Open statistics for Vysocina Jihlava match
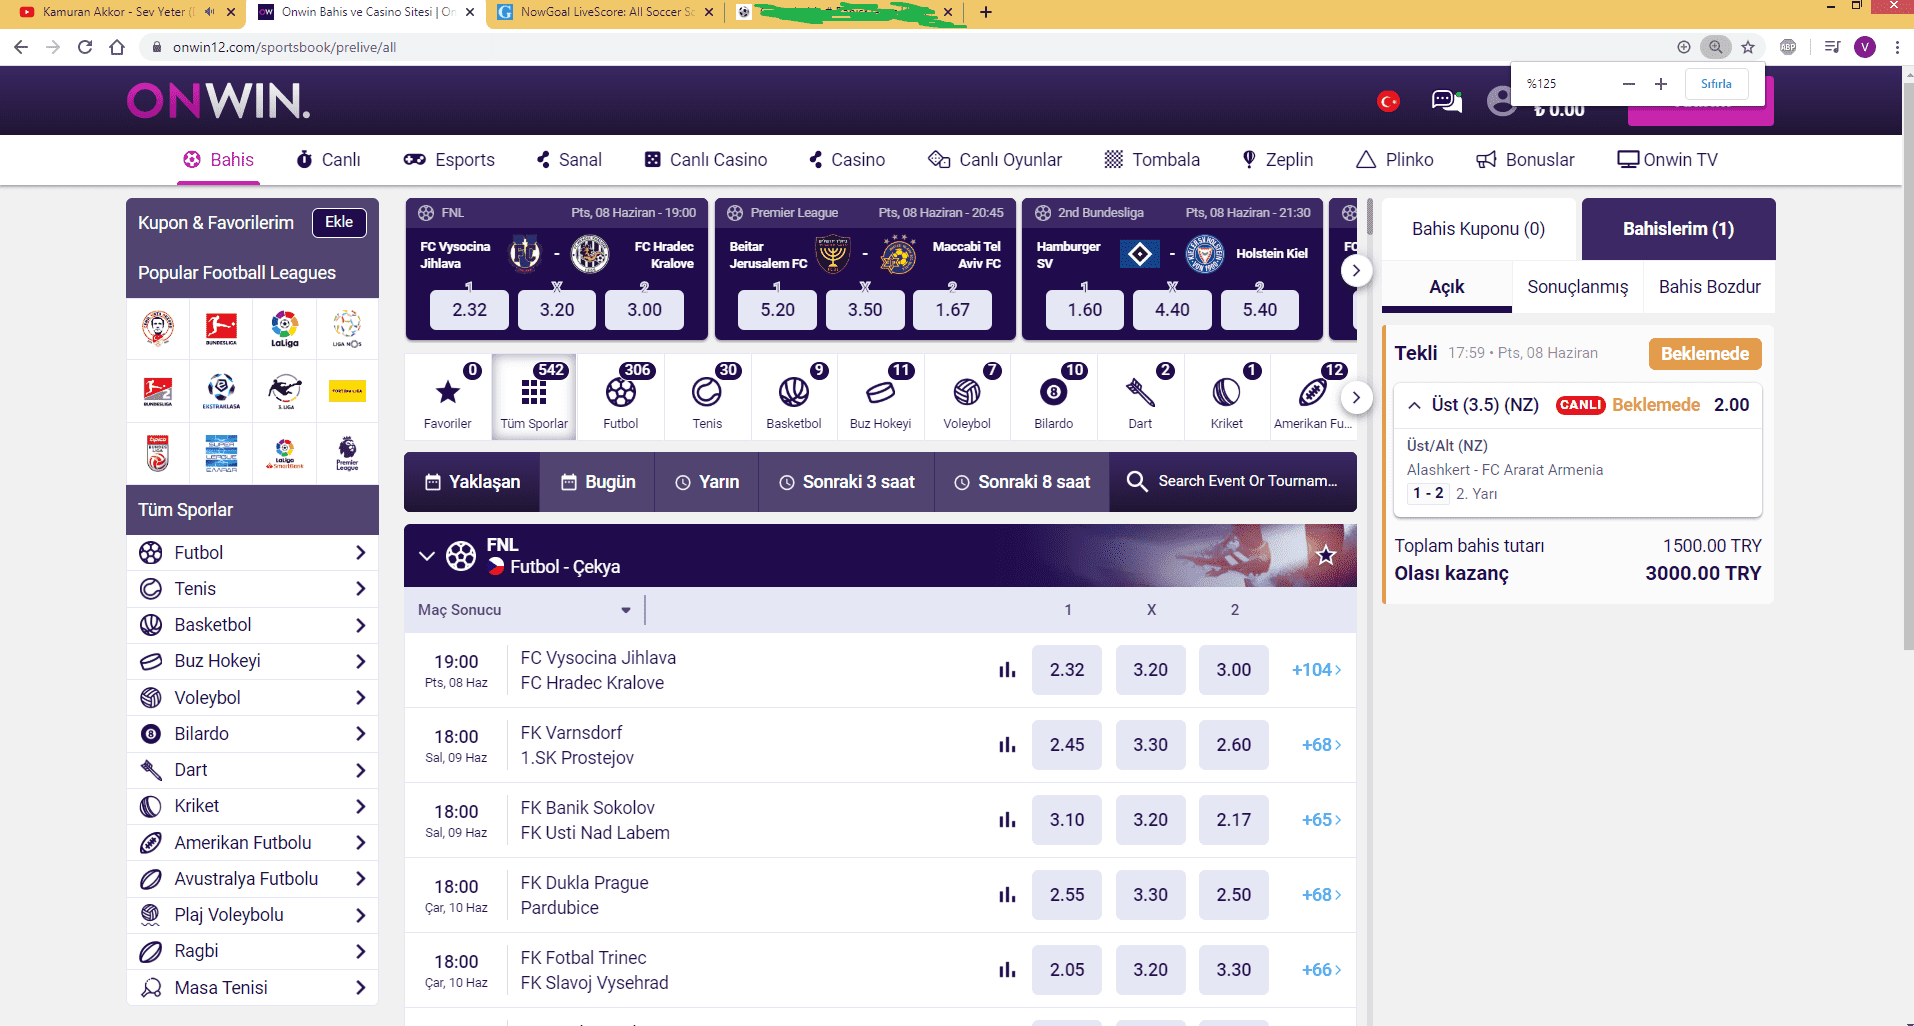The height and width of the screenshot is (1026, 1914). pyautogui.click(x=1007, y=670)
